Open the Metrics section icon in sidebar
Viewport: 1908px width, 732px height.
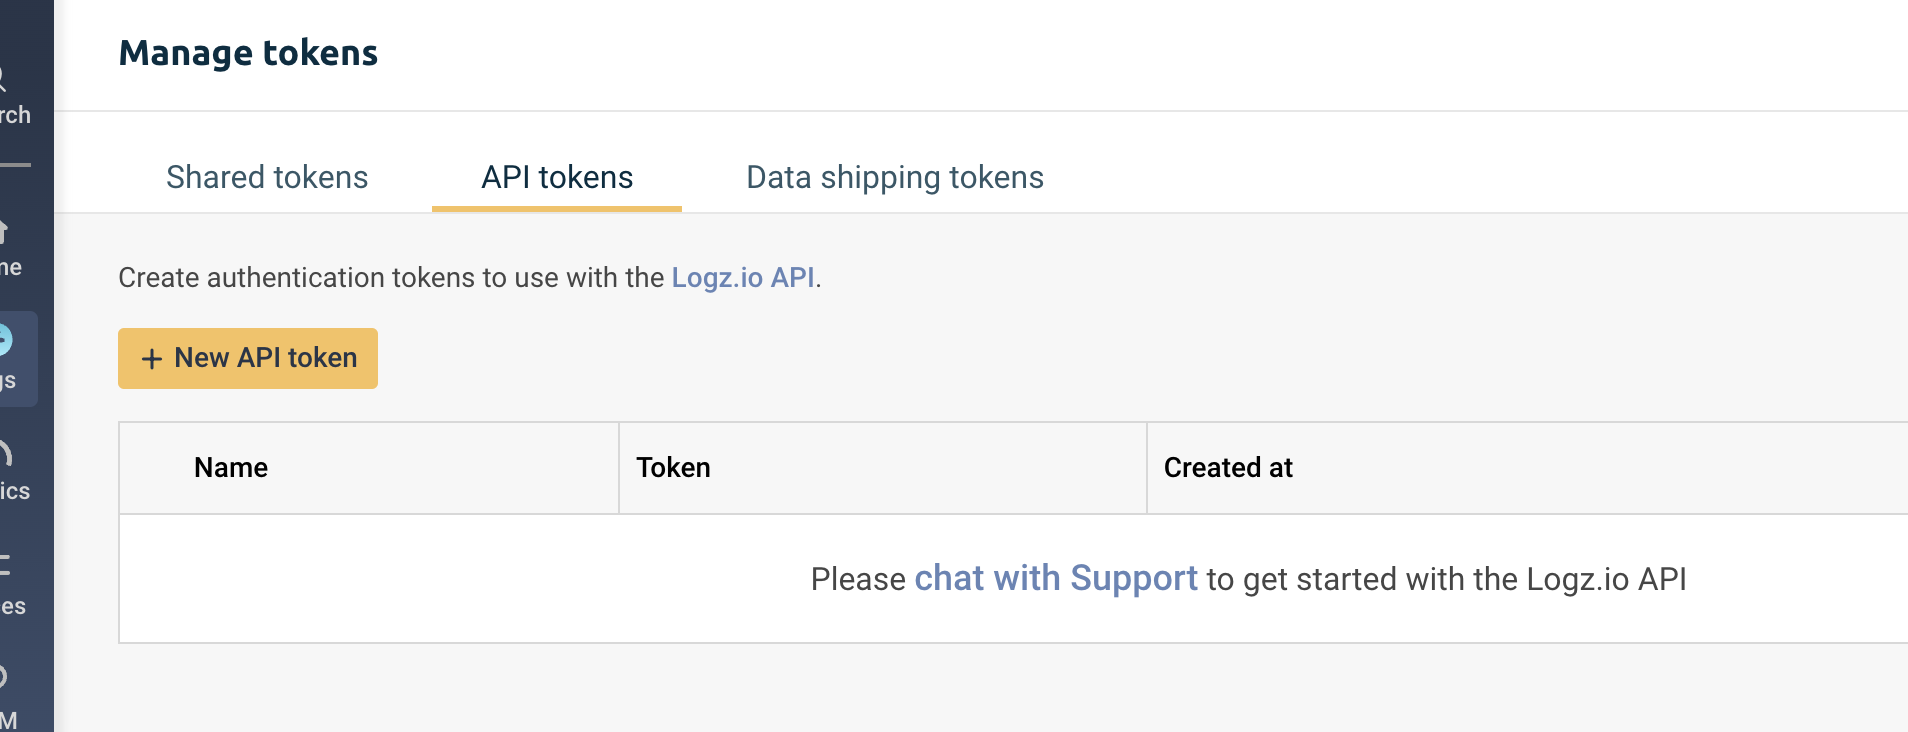click(10, 470)
